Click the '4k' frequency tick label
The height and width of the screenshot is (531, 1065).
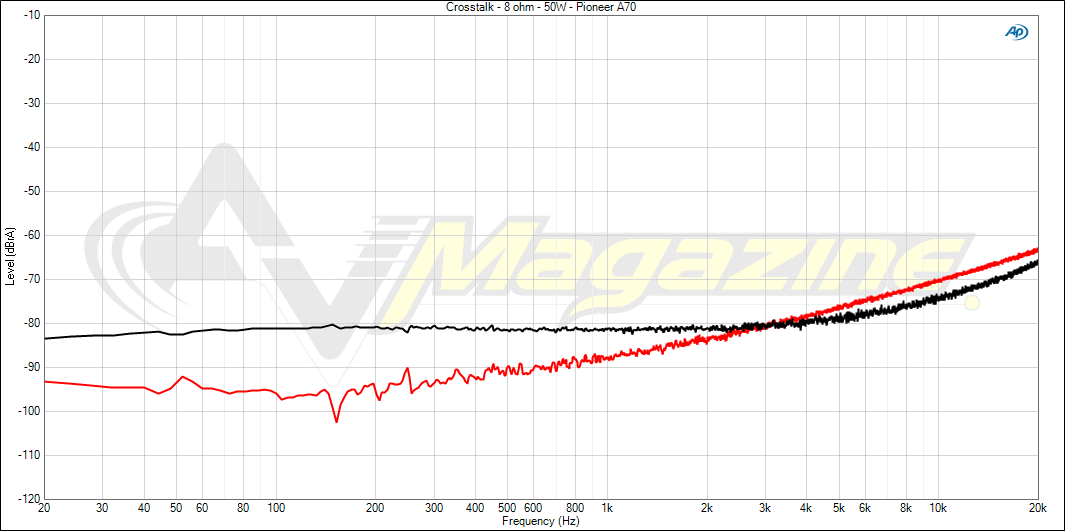point(806,508)
